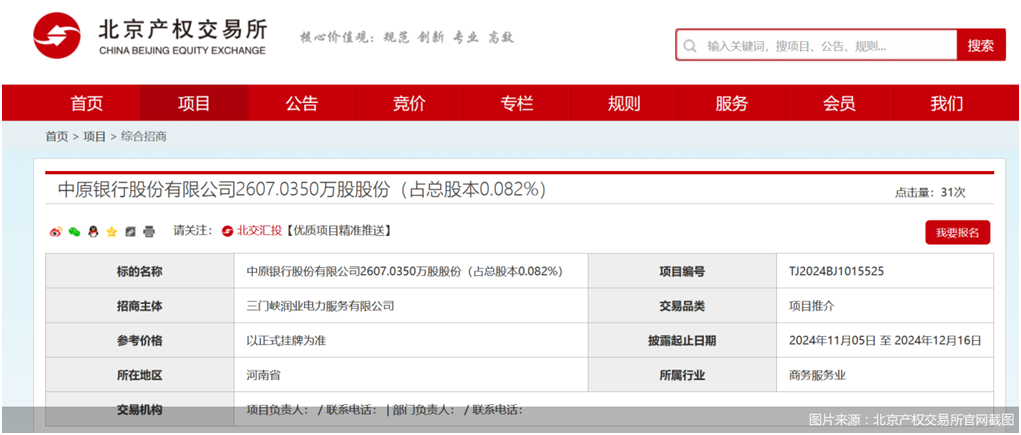Viewport: 1021px width, 435px height.
Task: Click the 核心价值观 slogan text
Action: [406, 37]
